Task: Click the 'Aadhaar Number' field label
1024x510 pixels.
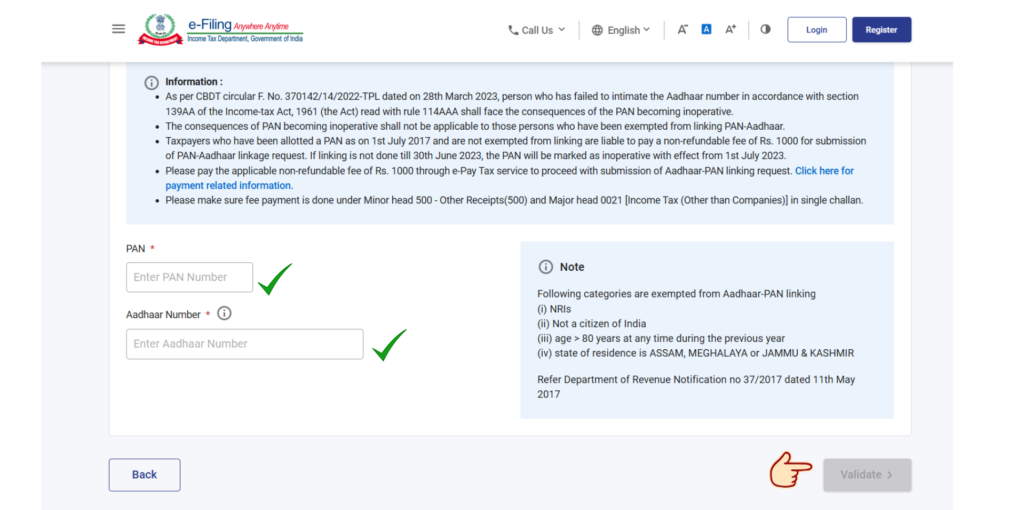Action: pyautogui.click(x=163, y=314)
